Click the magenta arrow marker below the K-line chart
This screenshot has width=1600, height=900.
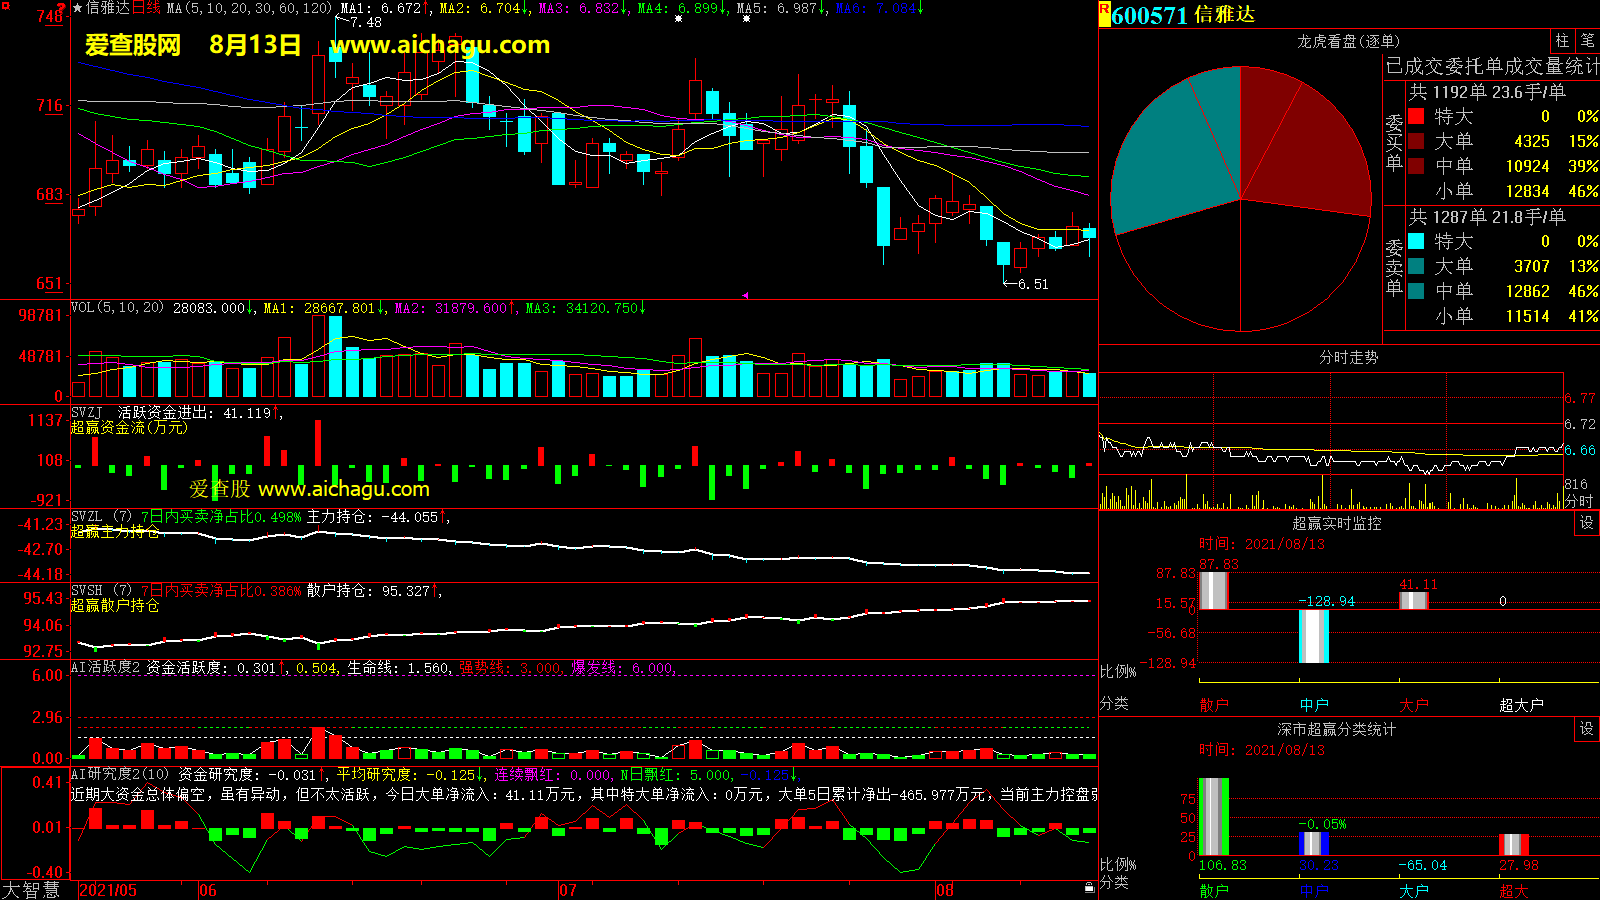(744, 295)
